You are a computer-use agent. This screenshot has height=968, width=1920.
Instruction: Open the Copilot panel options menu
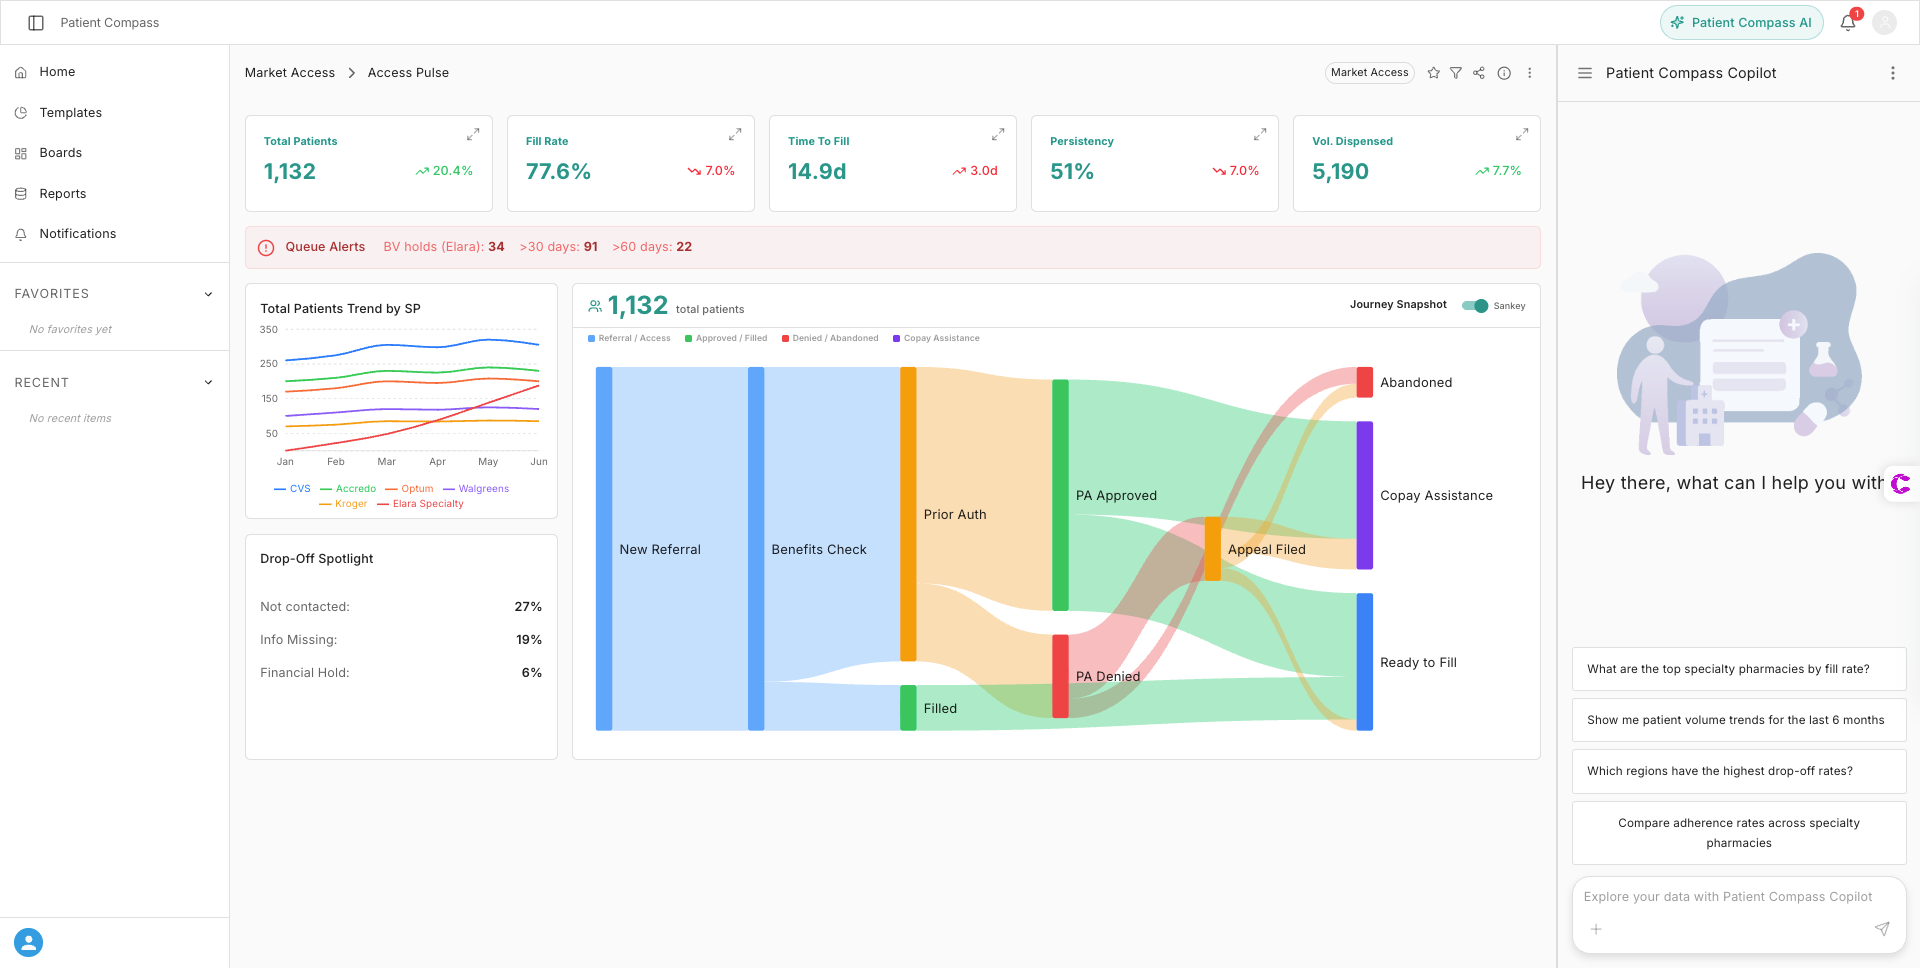pos(1892,72)
